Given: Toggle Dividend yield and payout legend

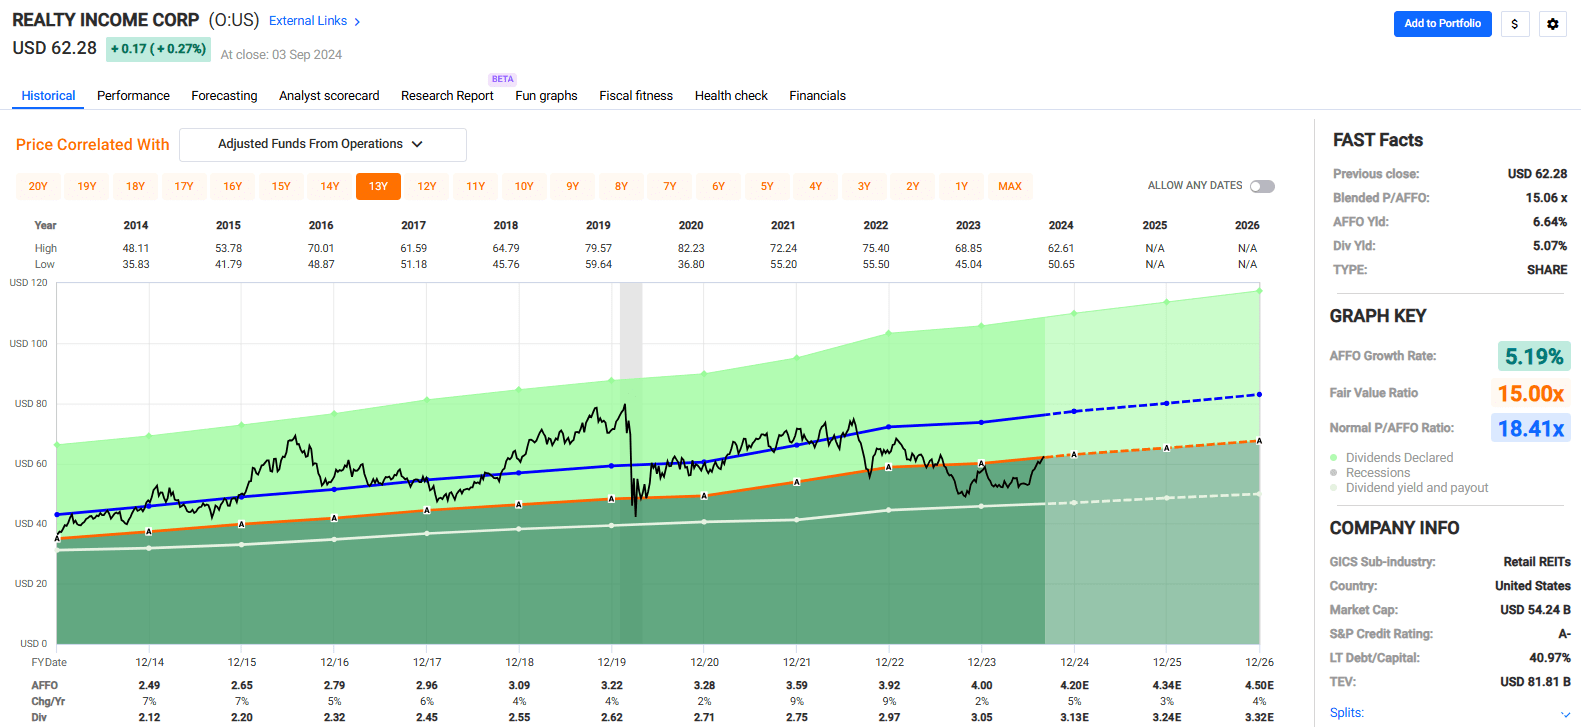Looking at the screenshot, I should pyautogui.click(x=1416, y=488).
